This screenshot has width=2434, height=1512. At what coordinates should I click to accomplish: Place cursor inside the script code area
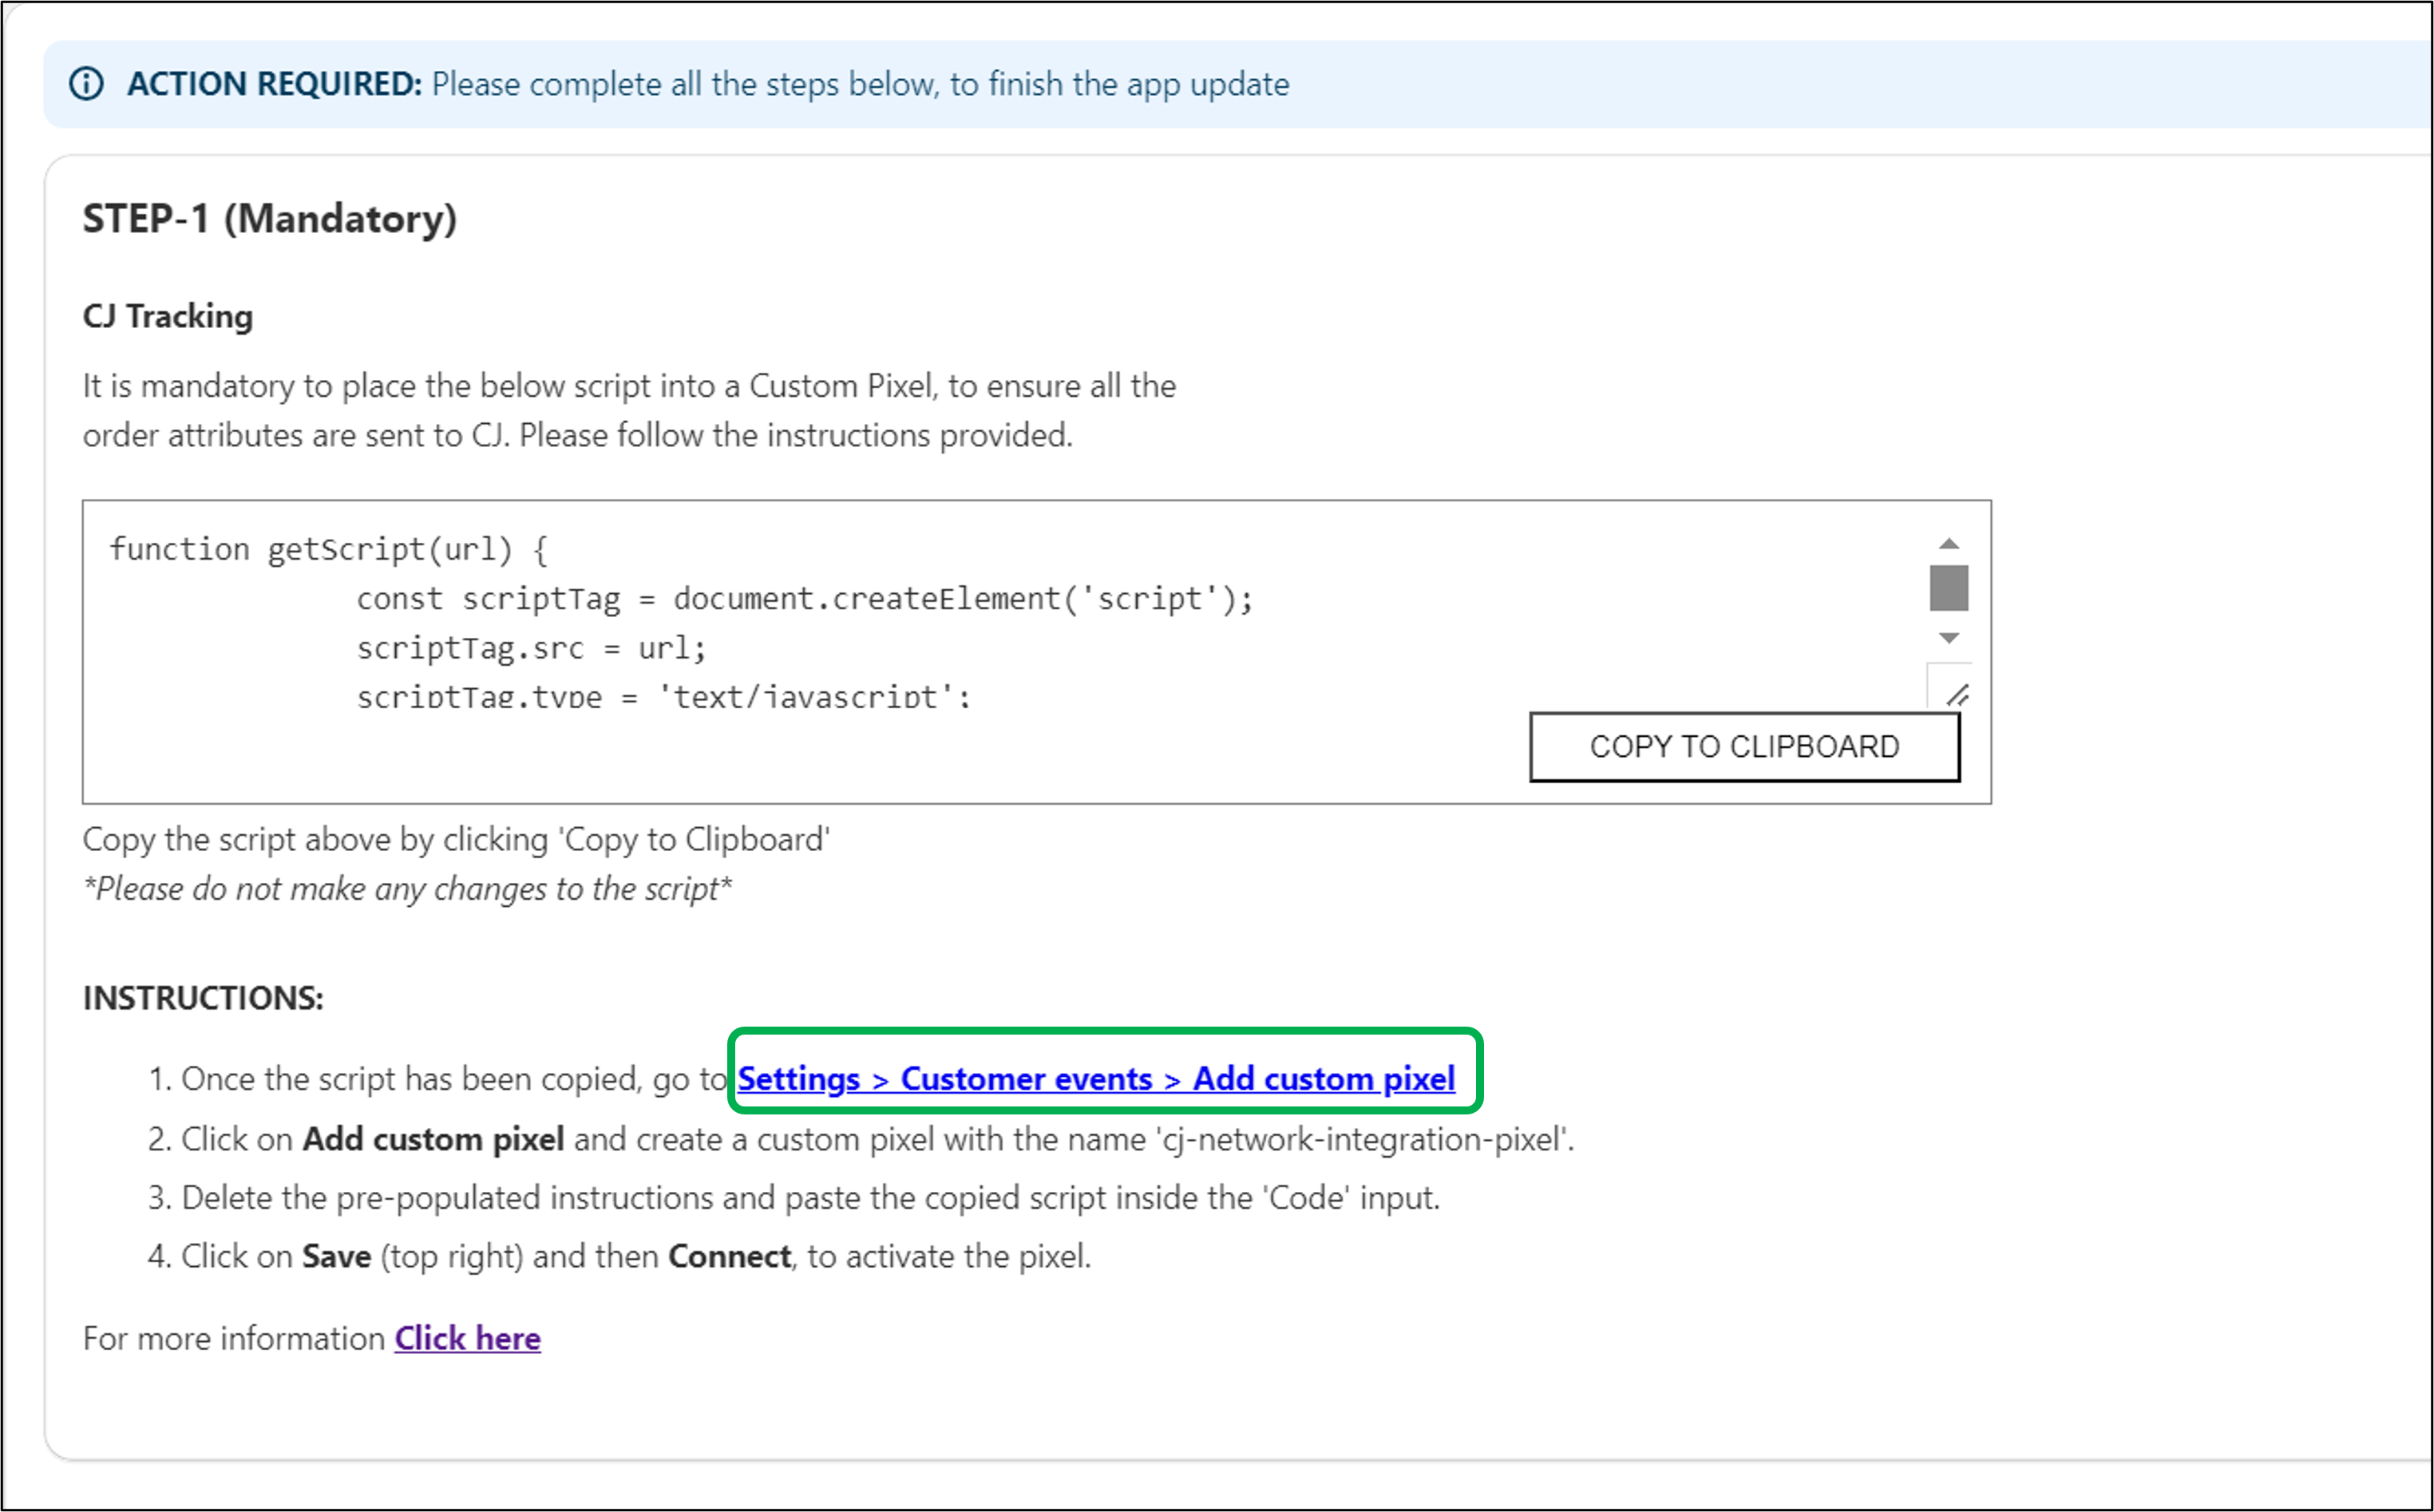900,620
